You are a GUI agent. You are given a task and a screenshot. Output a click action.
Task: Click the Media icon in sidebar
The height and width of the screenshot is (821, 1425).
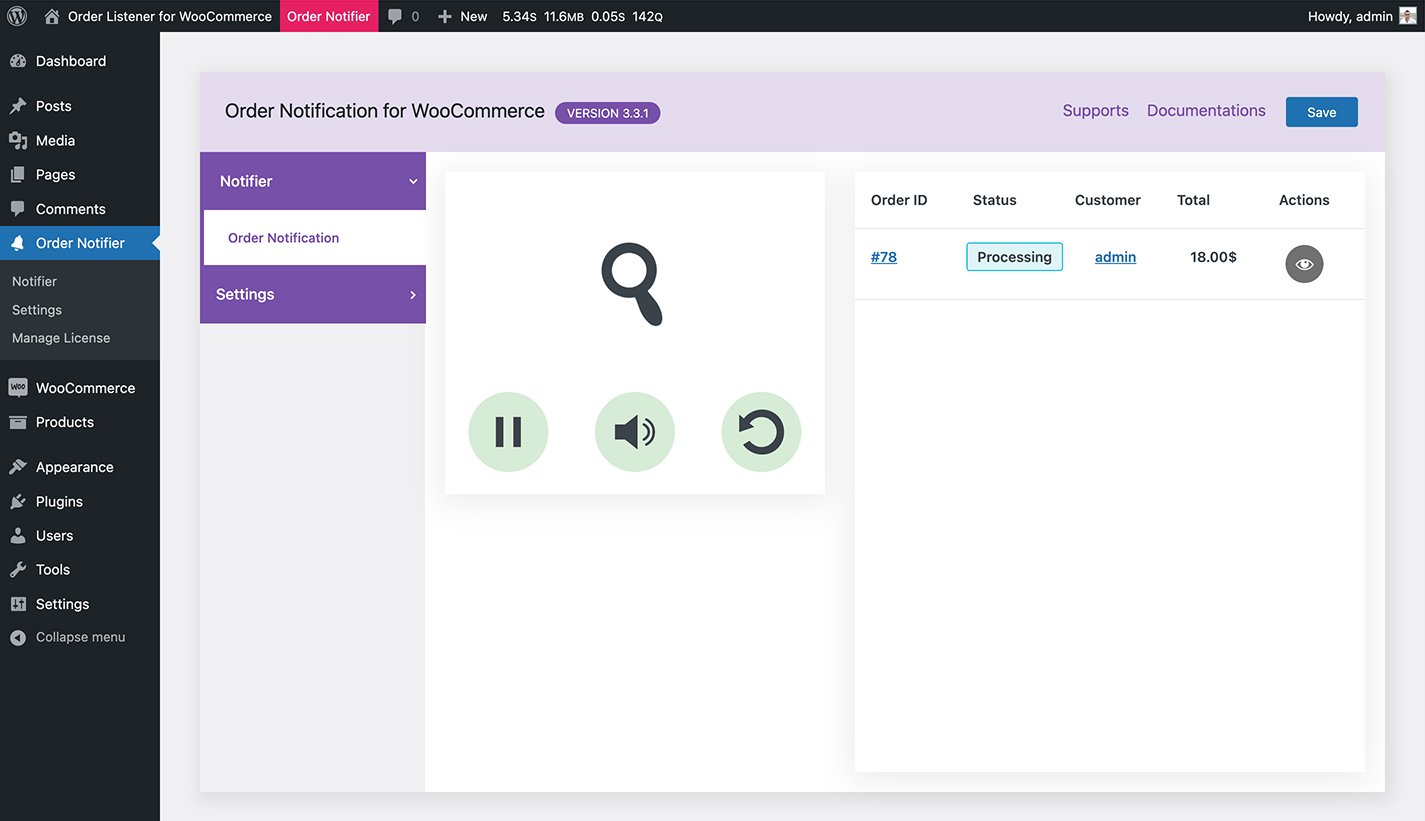(18, 140)
